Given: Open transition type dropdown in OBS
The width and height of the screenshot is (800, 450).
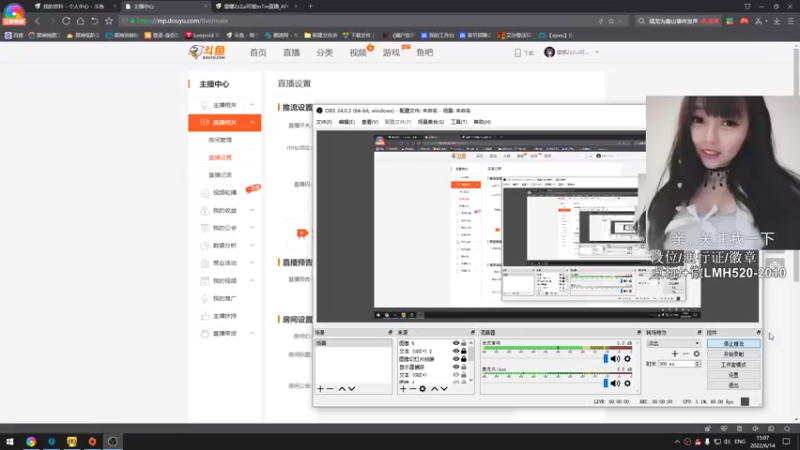Looking at the screenshot, I should [x=673, y=343].
